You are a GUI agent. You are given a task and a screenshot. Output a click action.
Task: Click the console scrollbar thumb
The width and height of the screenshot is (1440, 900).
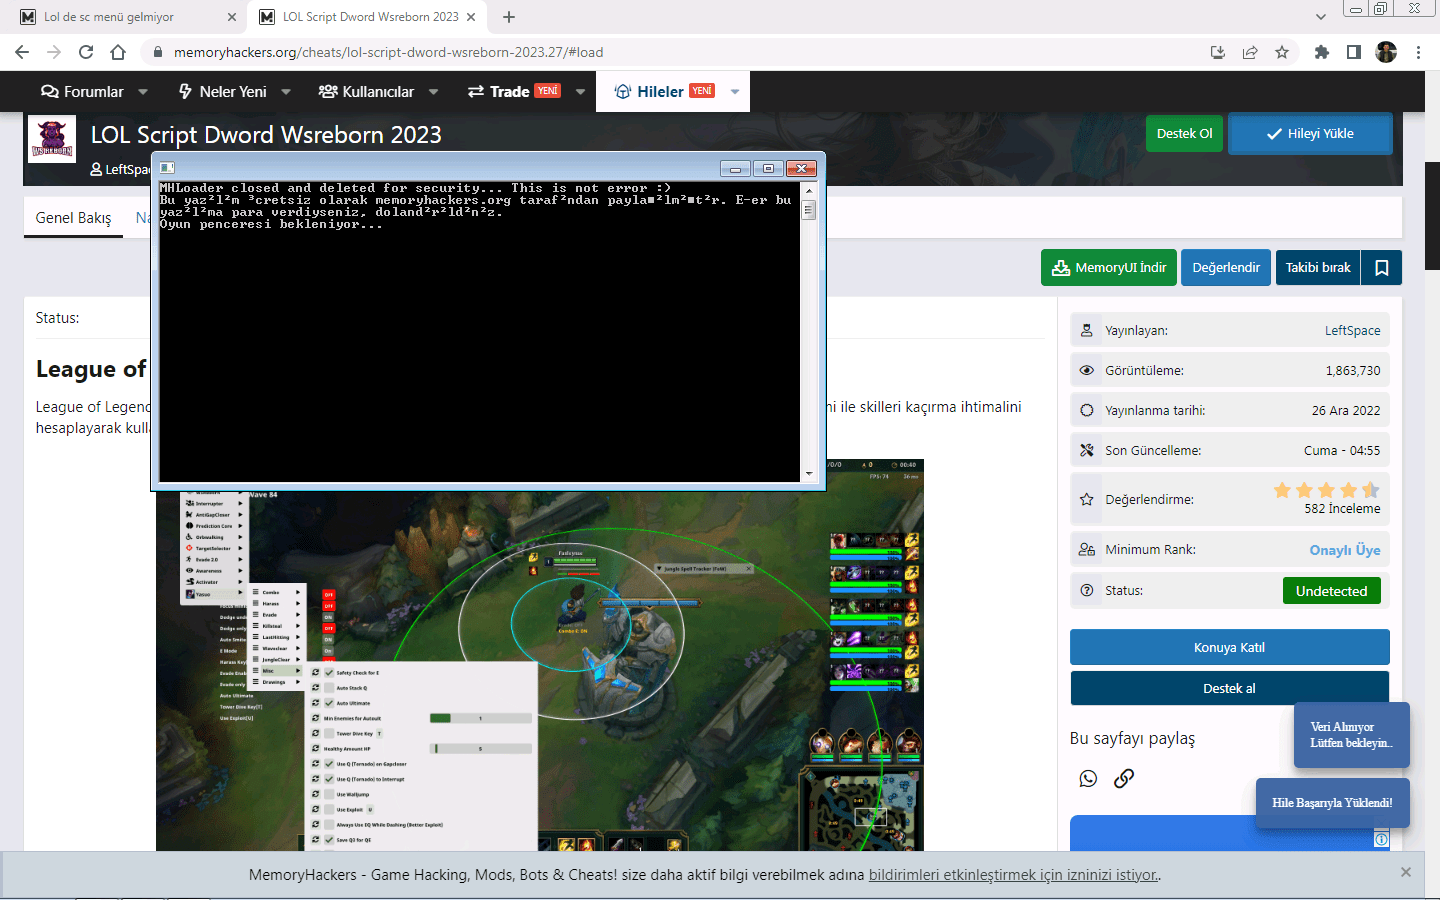[x=808, y=210]
